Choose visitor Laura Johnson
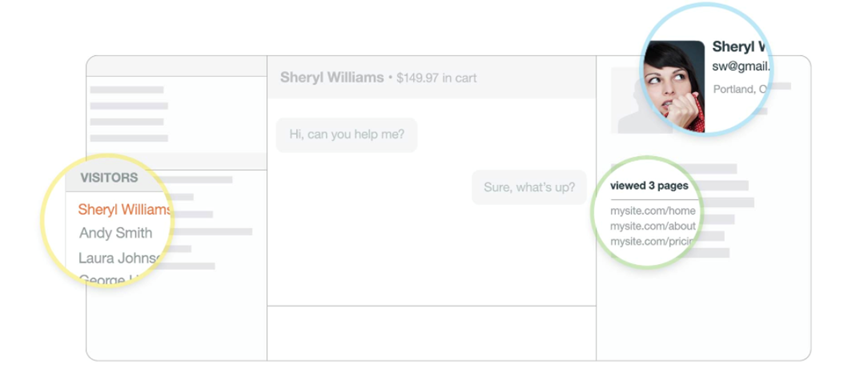The height and width of the screenshot is (377, 864). (x=120, y=258)
